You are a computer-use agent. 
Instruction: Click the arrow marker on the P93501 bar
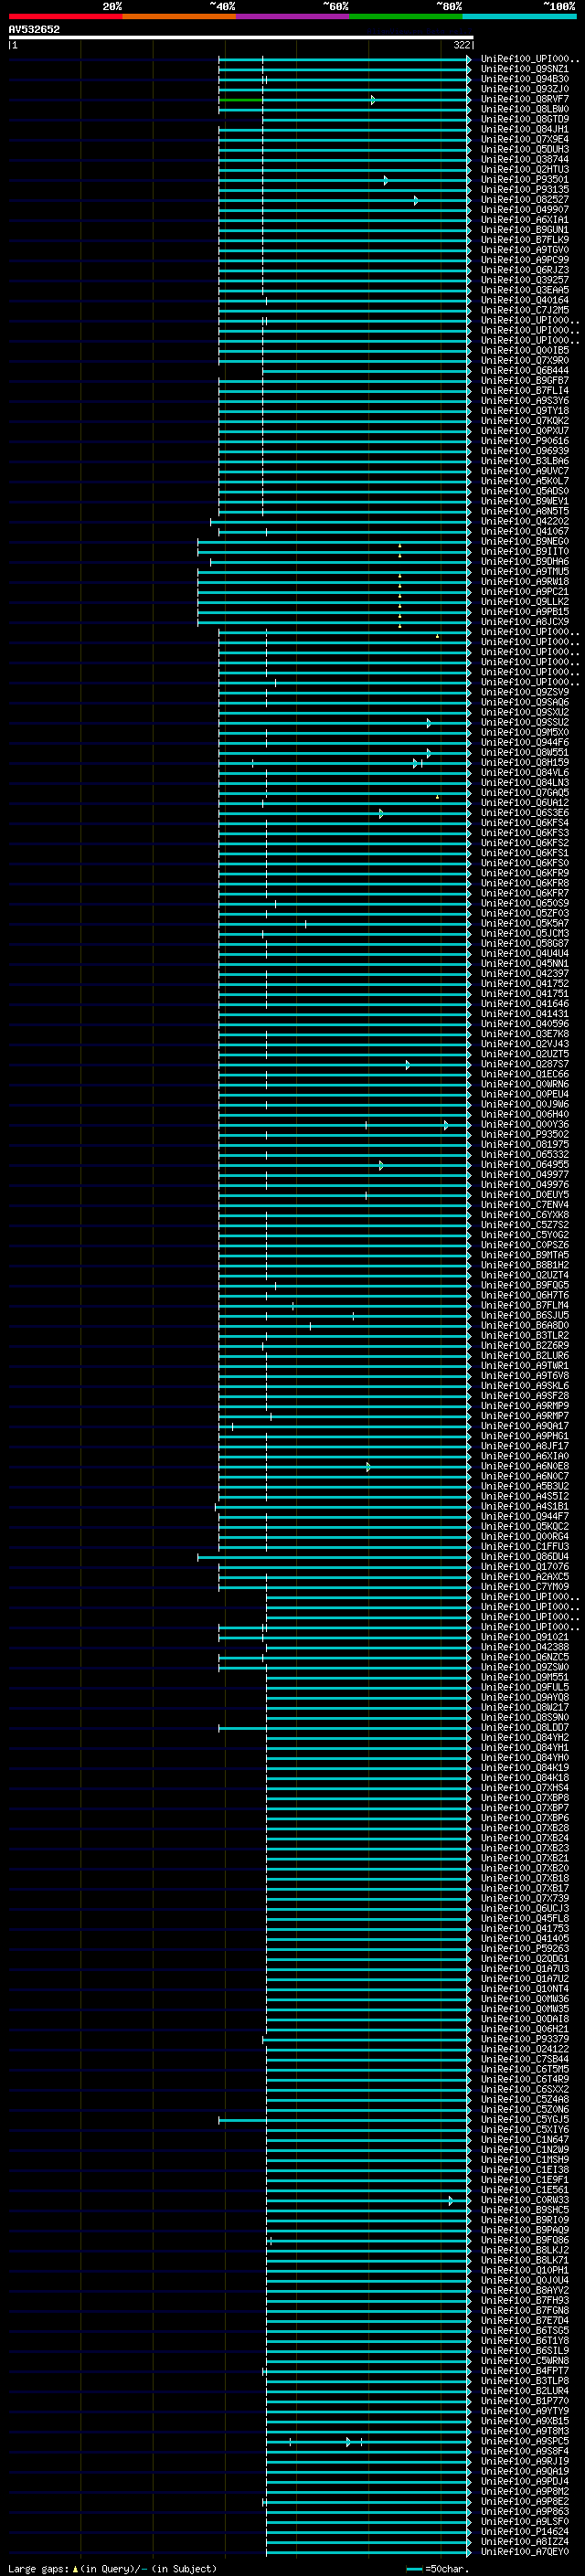(386, 181)
